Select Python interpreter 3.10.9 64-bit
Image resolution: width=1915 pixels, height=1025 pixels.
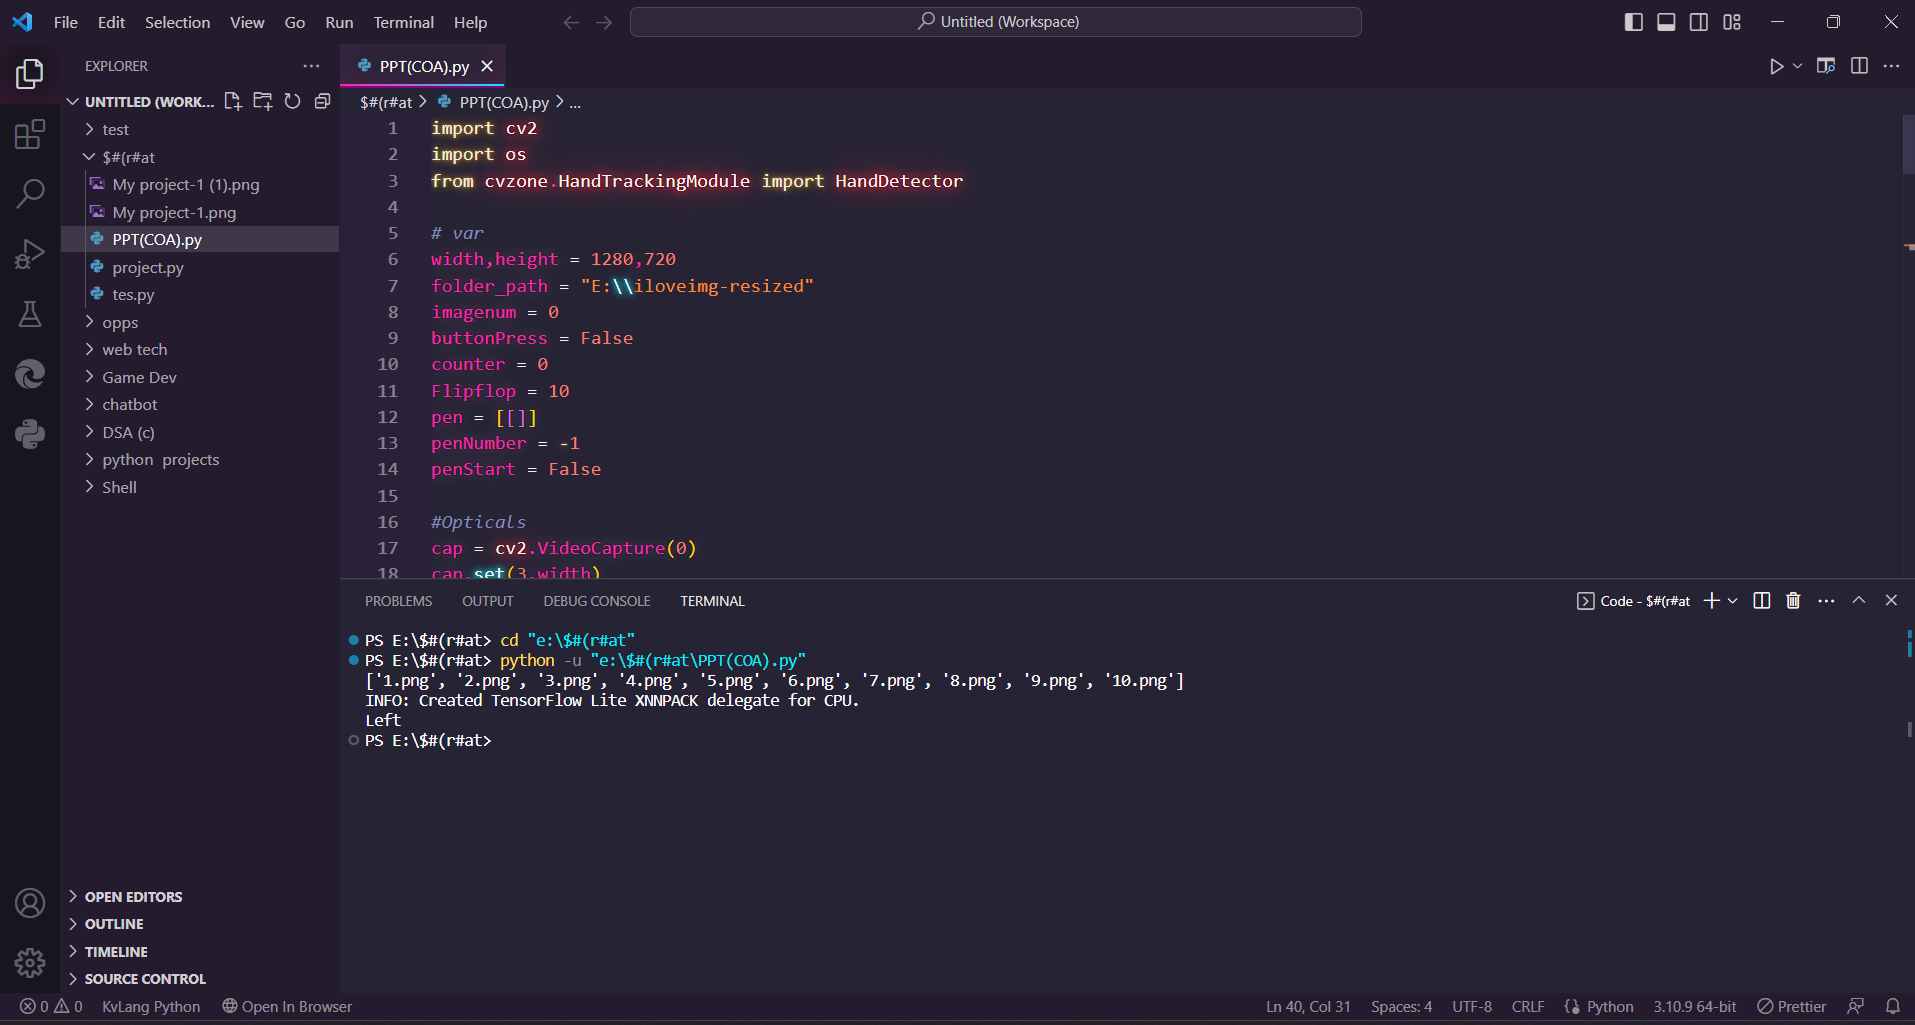[x=1694, y=1006]
